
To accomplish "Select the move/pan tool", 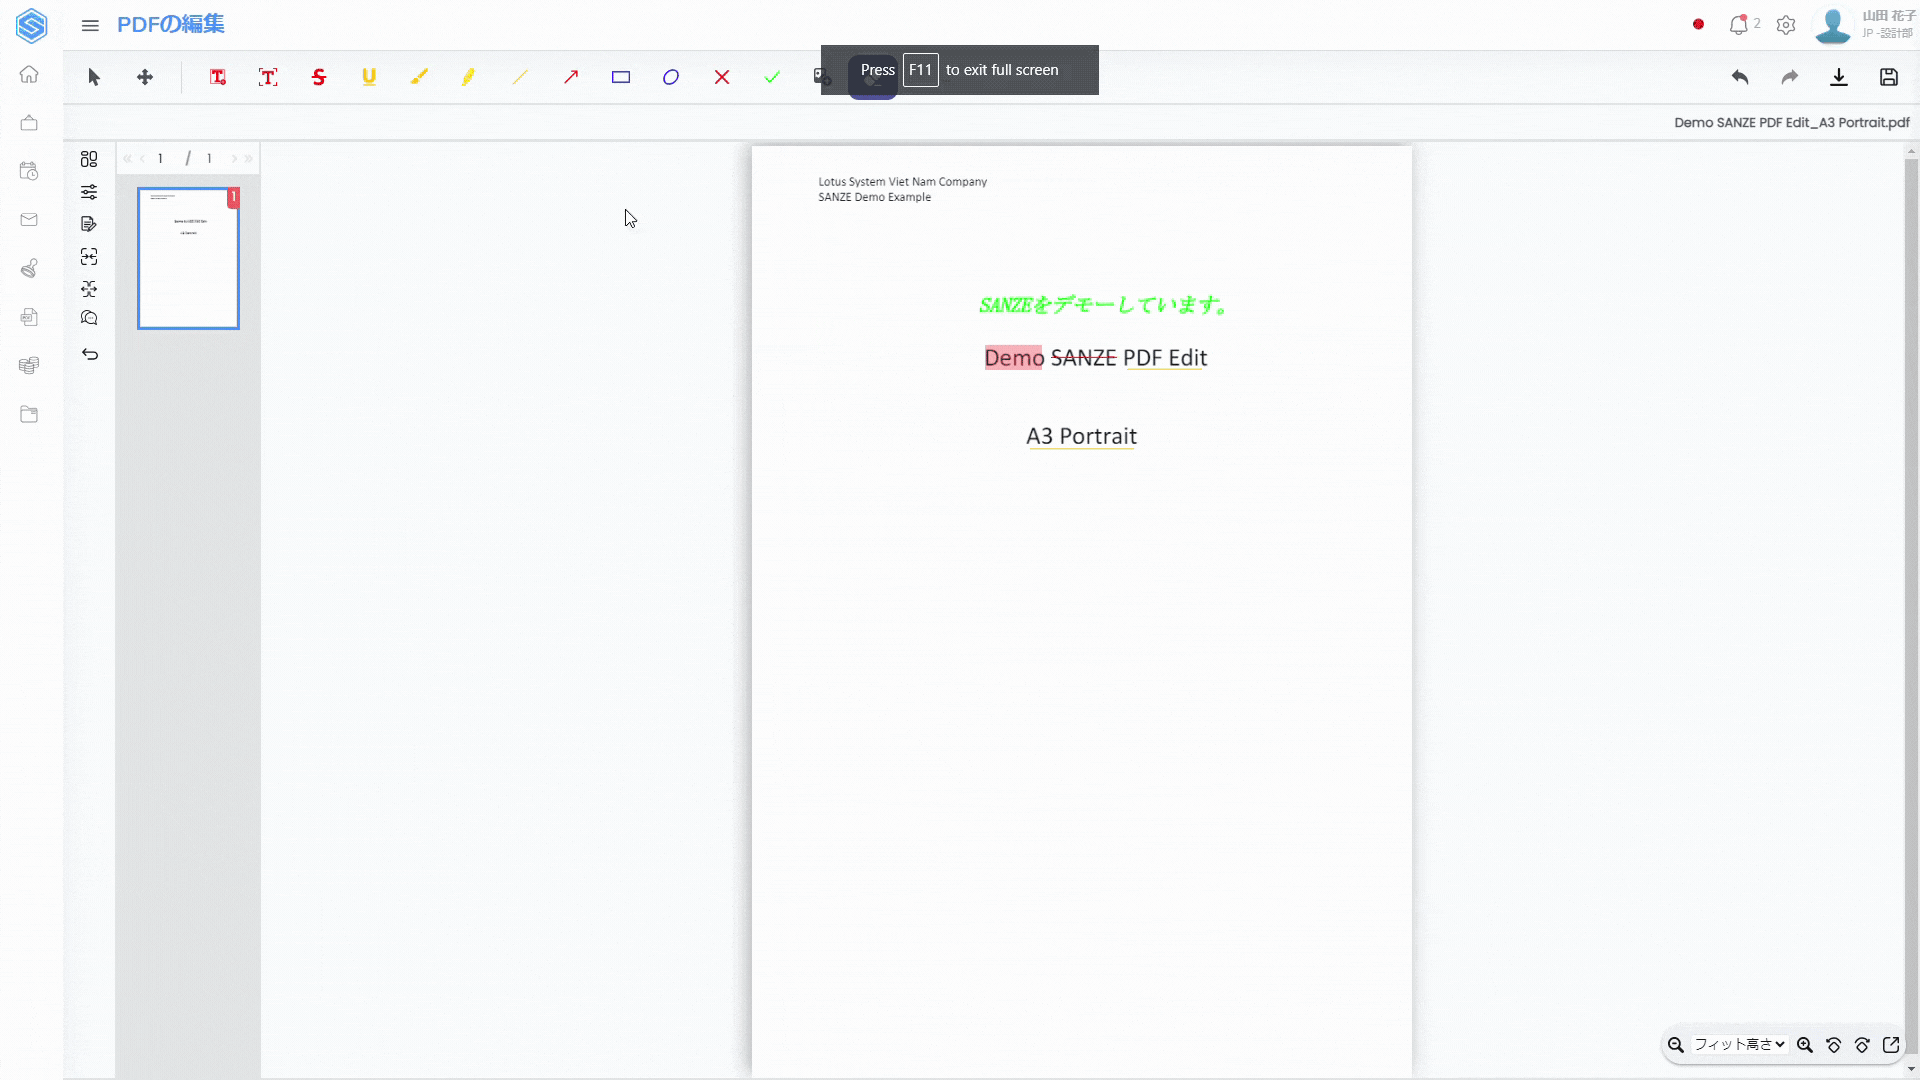I will pos(145,77).
